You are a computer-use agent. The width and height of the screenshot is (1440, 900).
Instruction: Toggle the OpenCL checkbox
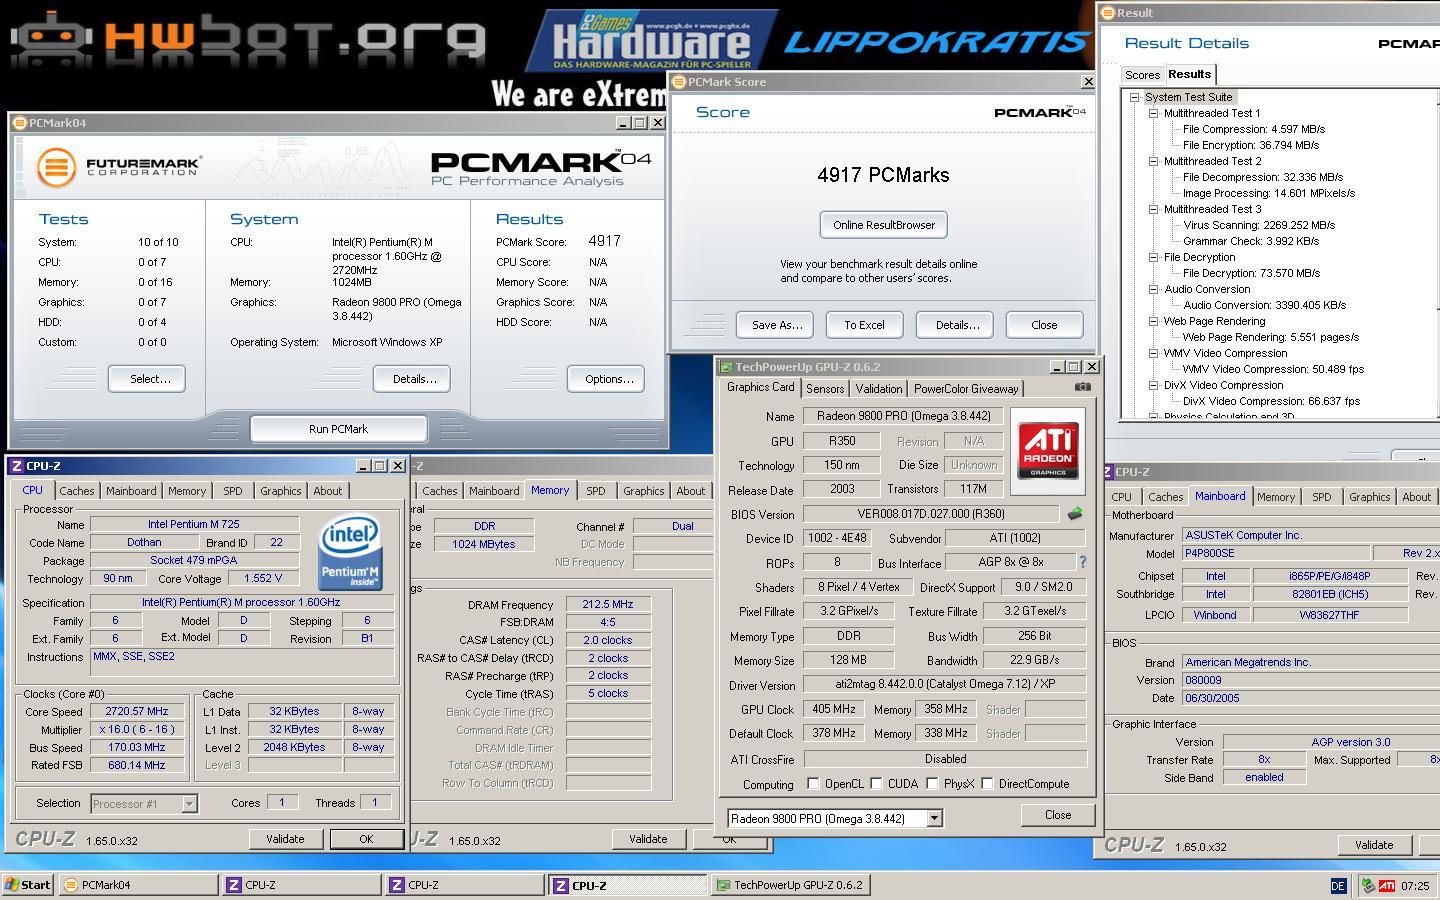pyautogui.click(x=813, y=784)
